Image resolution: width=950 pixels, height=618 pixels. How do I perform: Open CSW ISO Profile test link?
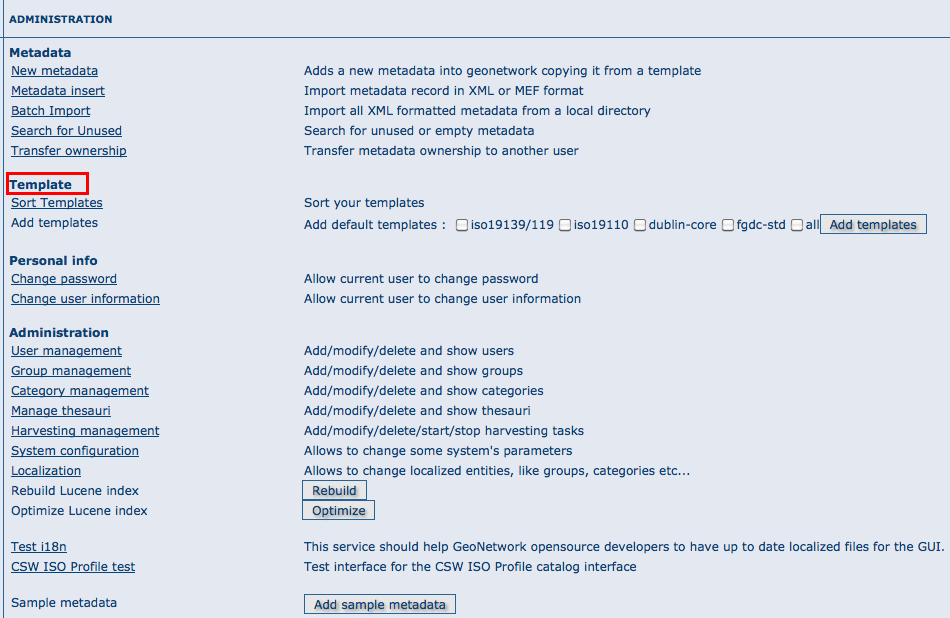pyautogui.click(x=73, y=566)
